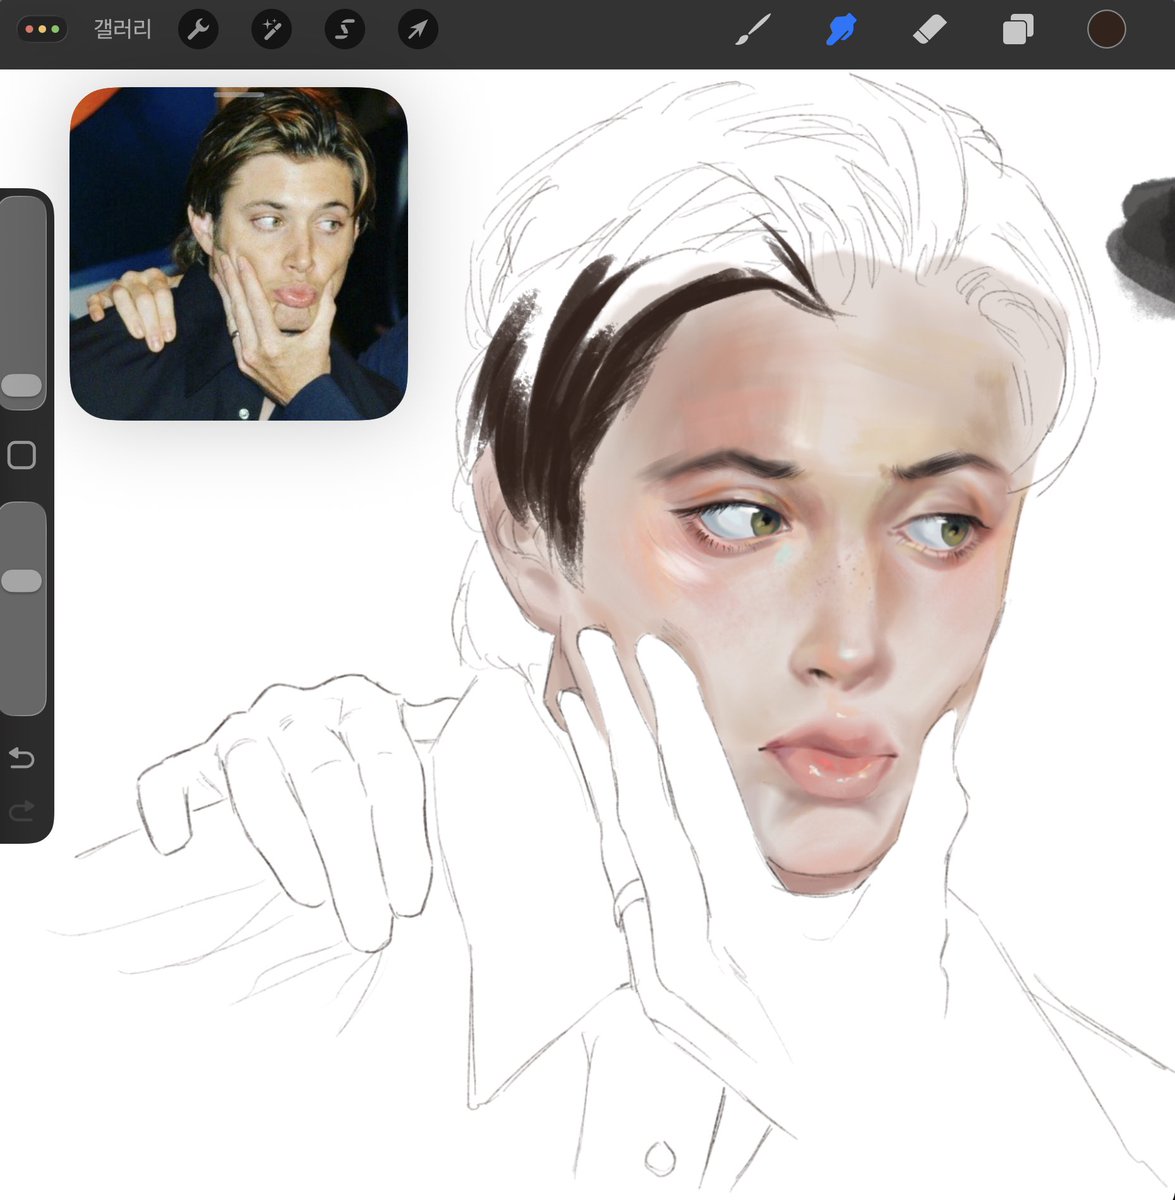Select the Selection S-ribbon tool
The image size is (1175, 1200).
(x=344, y=30)
